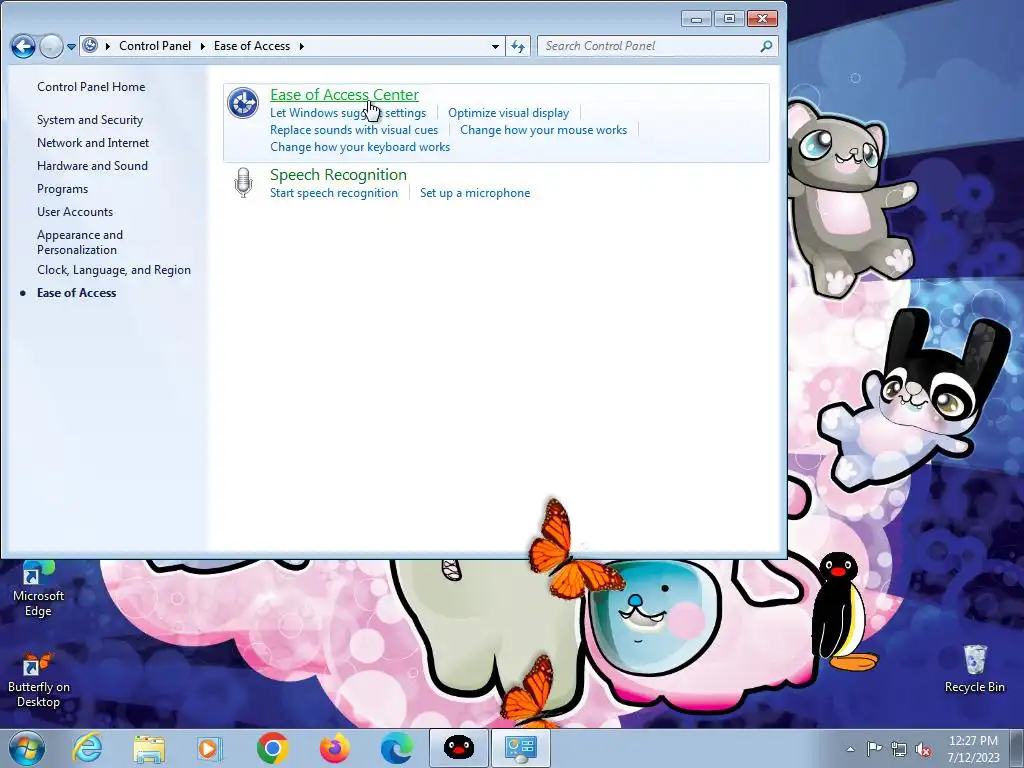Open Windows Media Player on taskbar
This screenshot has width=1024, height=768.
pos(210,748)
